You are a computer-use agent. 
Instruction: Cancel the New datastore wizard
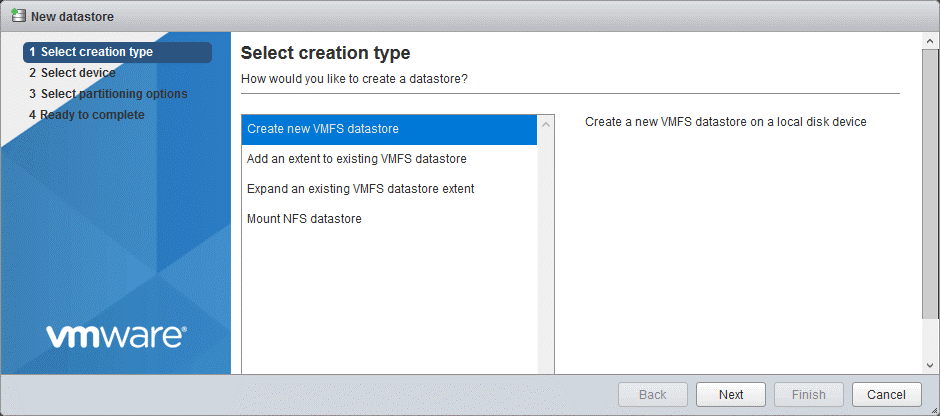(x=886, y=395)
